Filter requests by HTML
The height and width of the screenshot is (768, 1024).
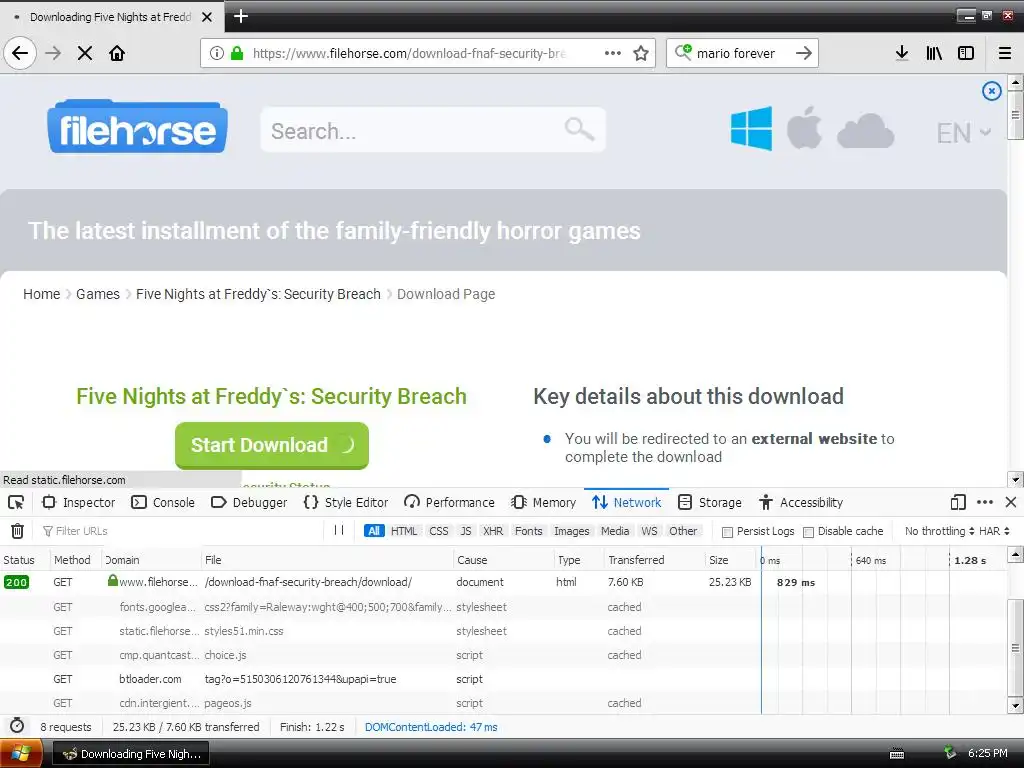point(404,531)
